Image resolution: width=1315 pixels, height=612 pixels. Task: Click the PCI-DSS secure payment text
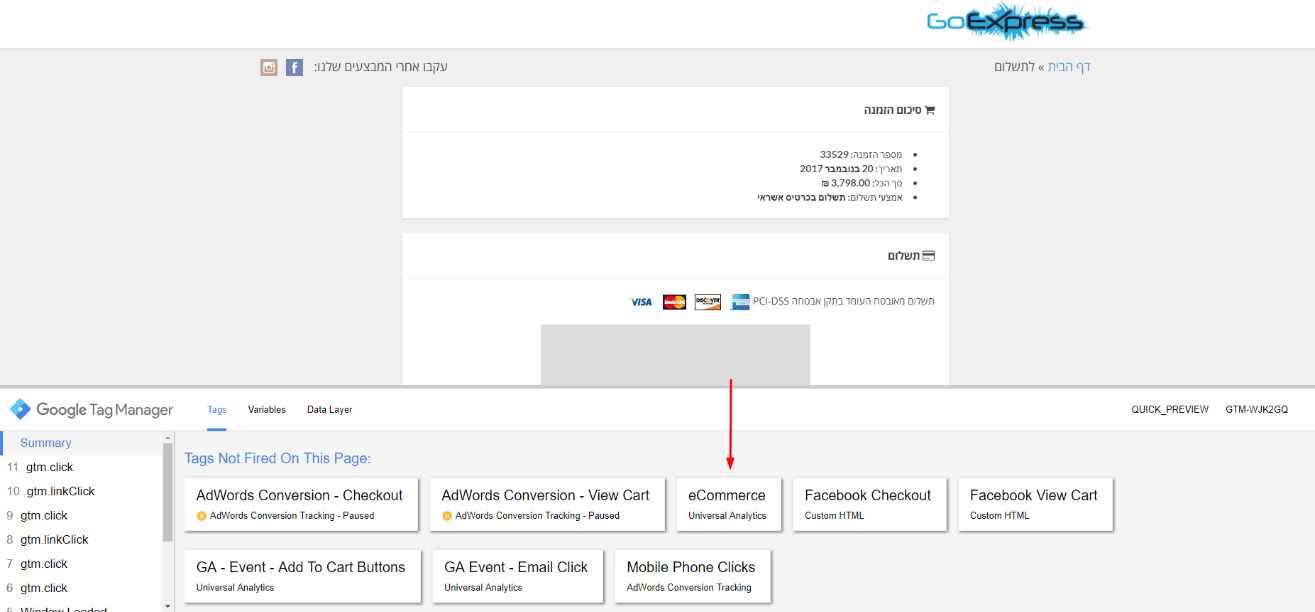tap(844, 302)
